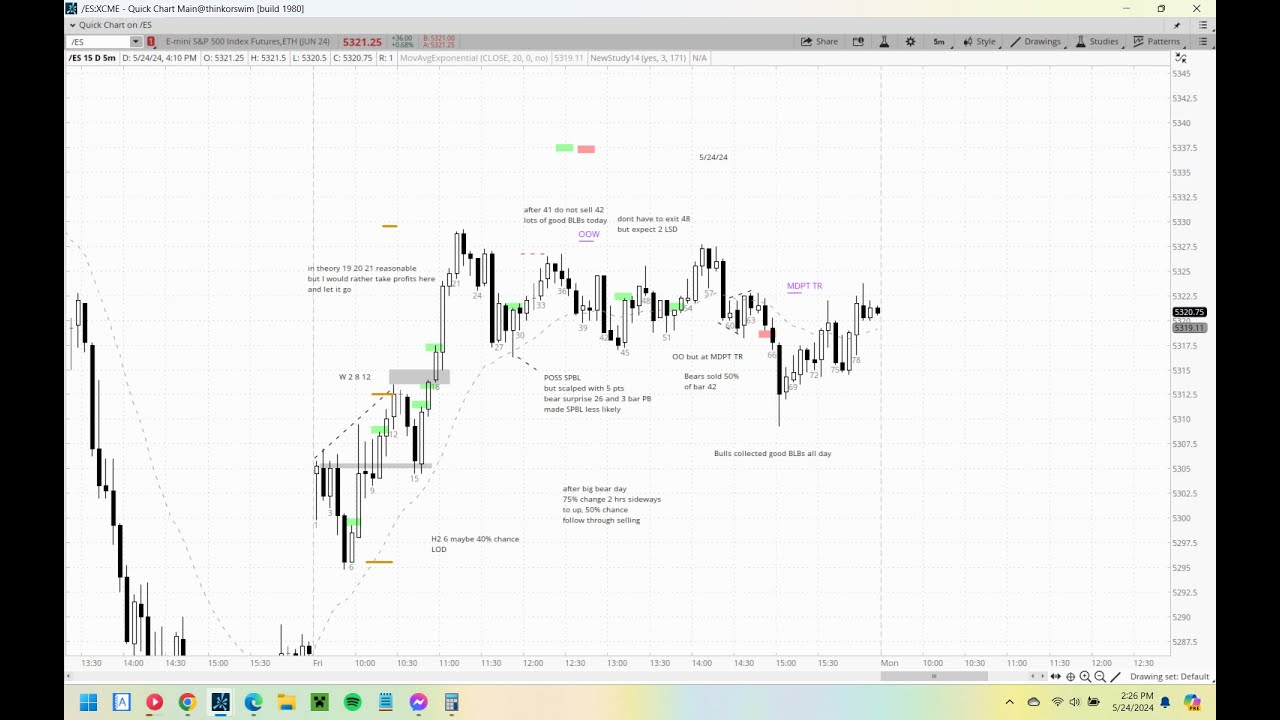This screenshot has height=720, width=1280.
Task: Open the symbol selector dropdown arrow
Action: click(136, 42)
